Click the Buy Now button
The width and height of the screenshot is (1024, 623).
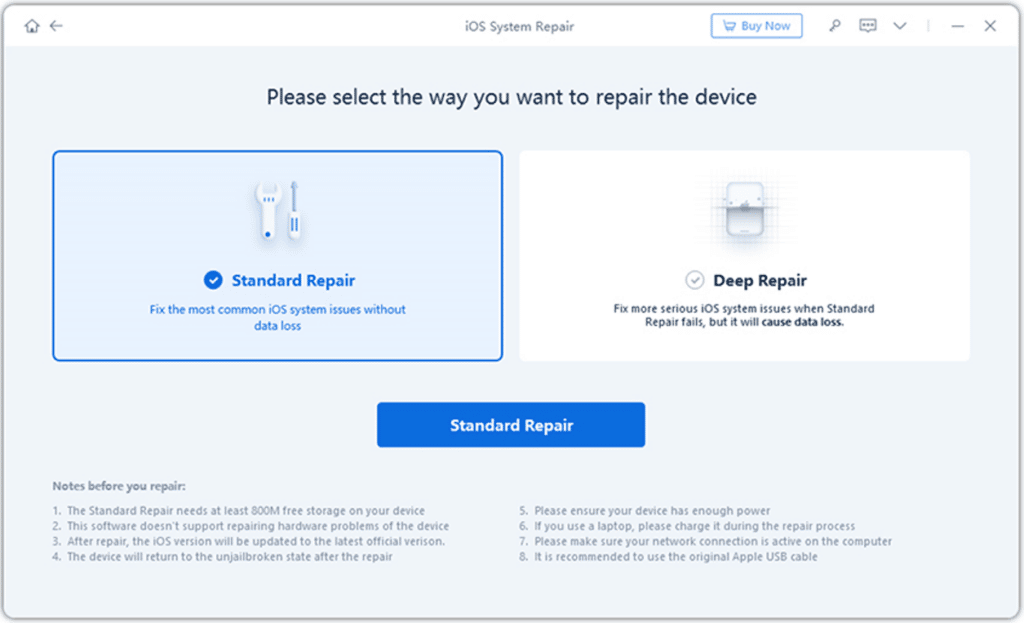757,25
